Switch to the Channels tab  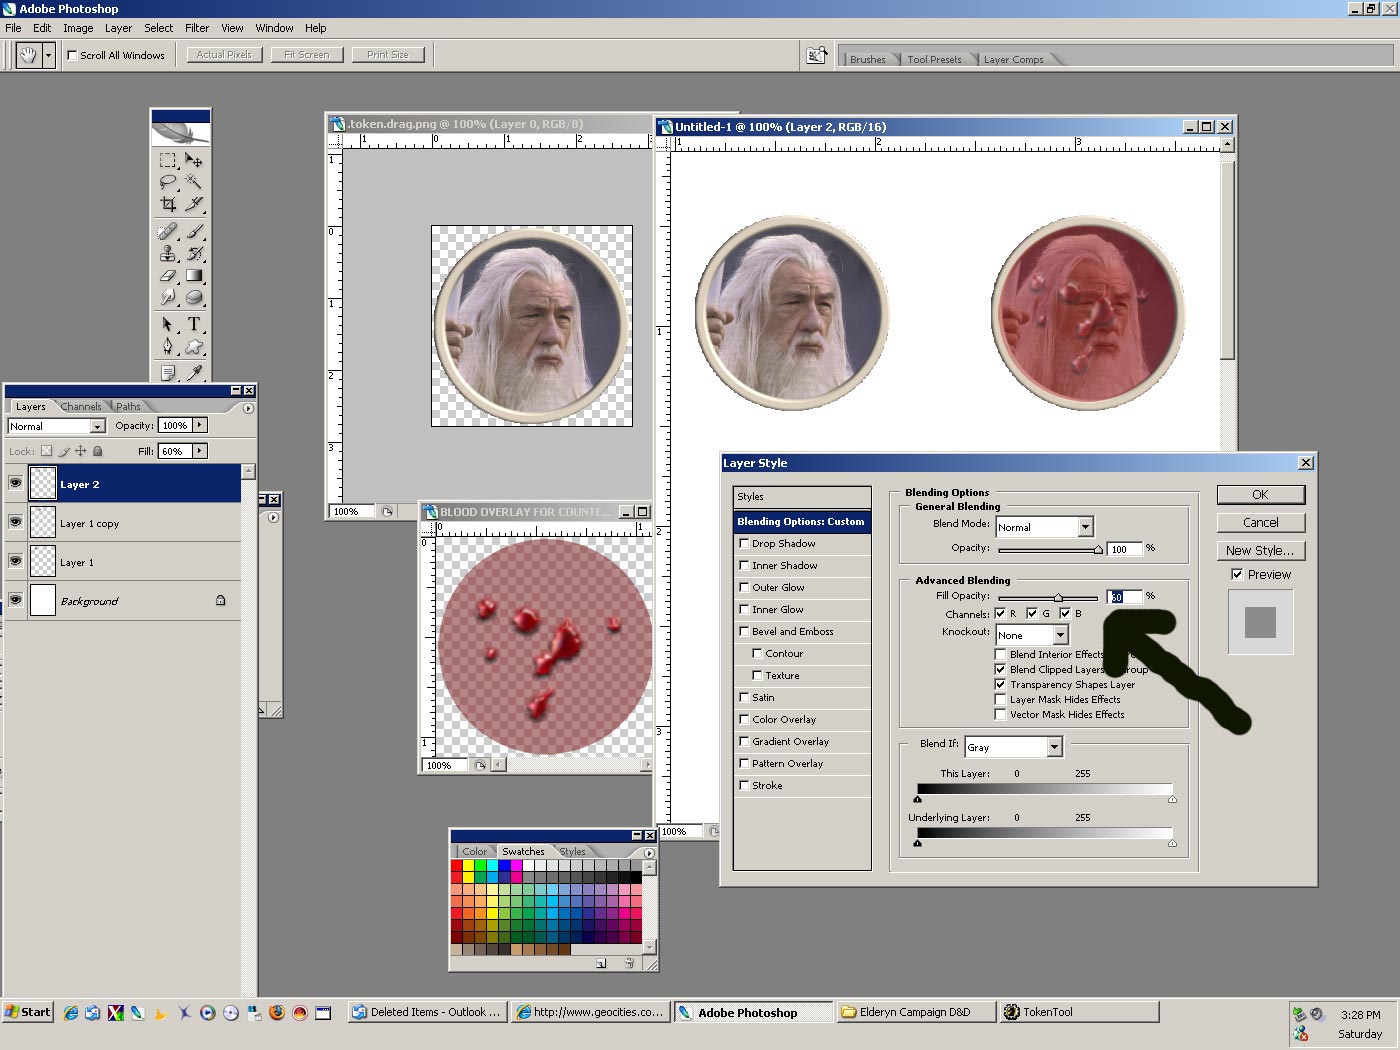[81, 407]
